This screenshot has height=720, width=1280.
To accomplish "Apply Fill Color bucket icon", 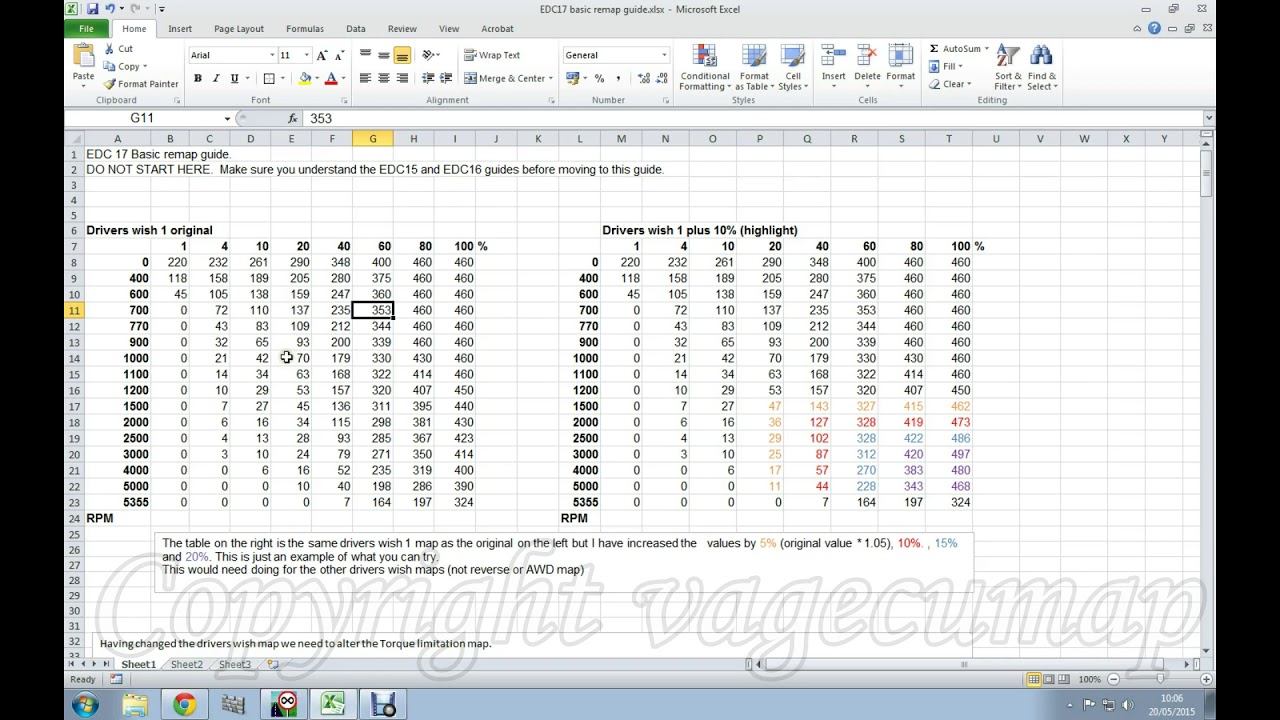I will tap(305, 78).
